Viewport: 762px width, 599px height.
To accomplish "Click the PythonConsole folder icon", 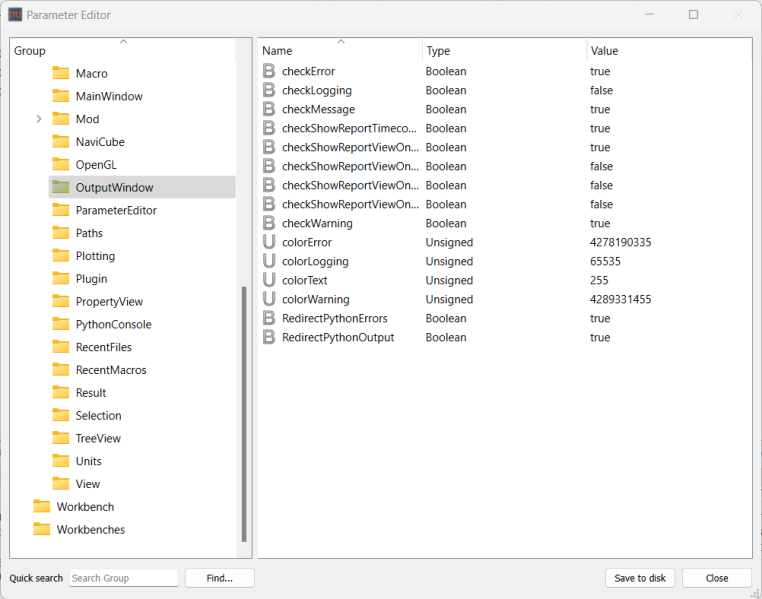I will 60,324.
